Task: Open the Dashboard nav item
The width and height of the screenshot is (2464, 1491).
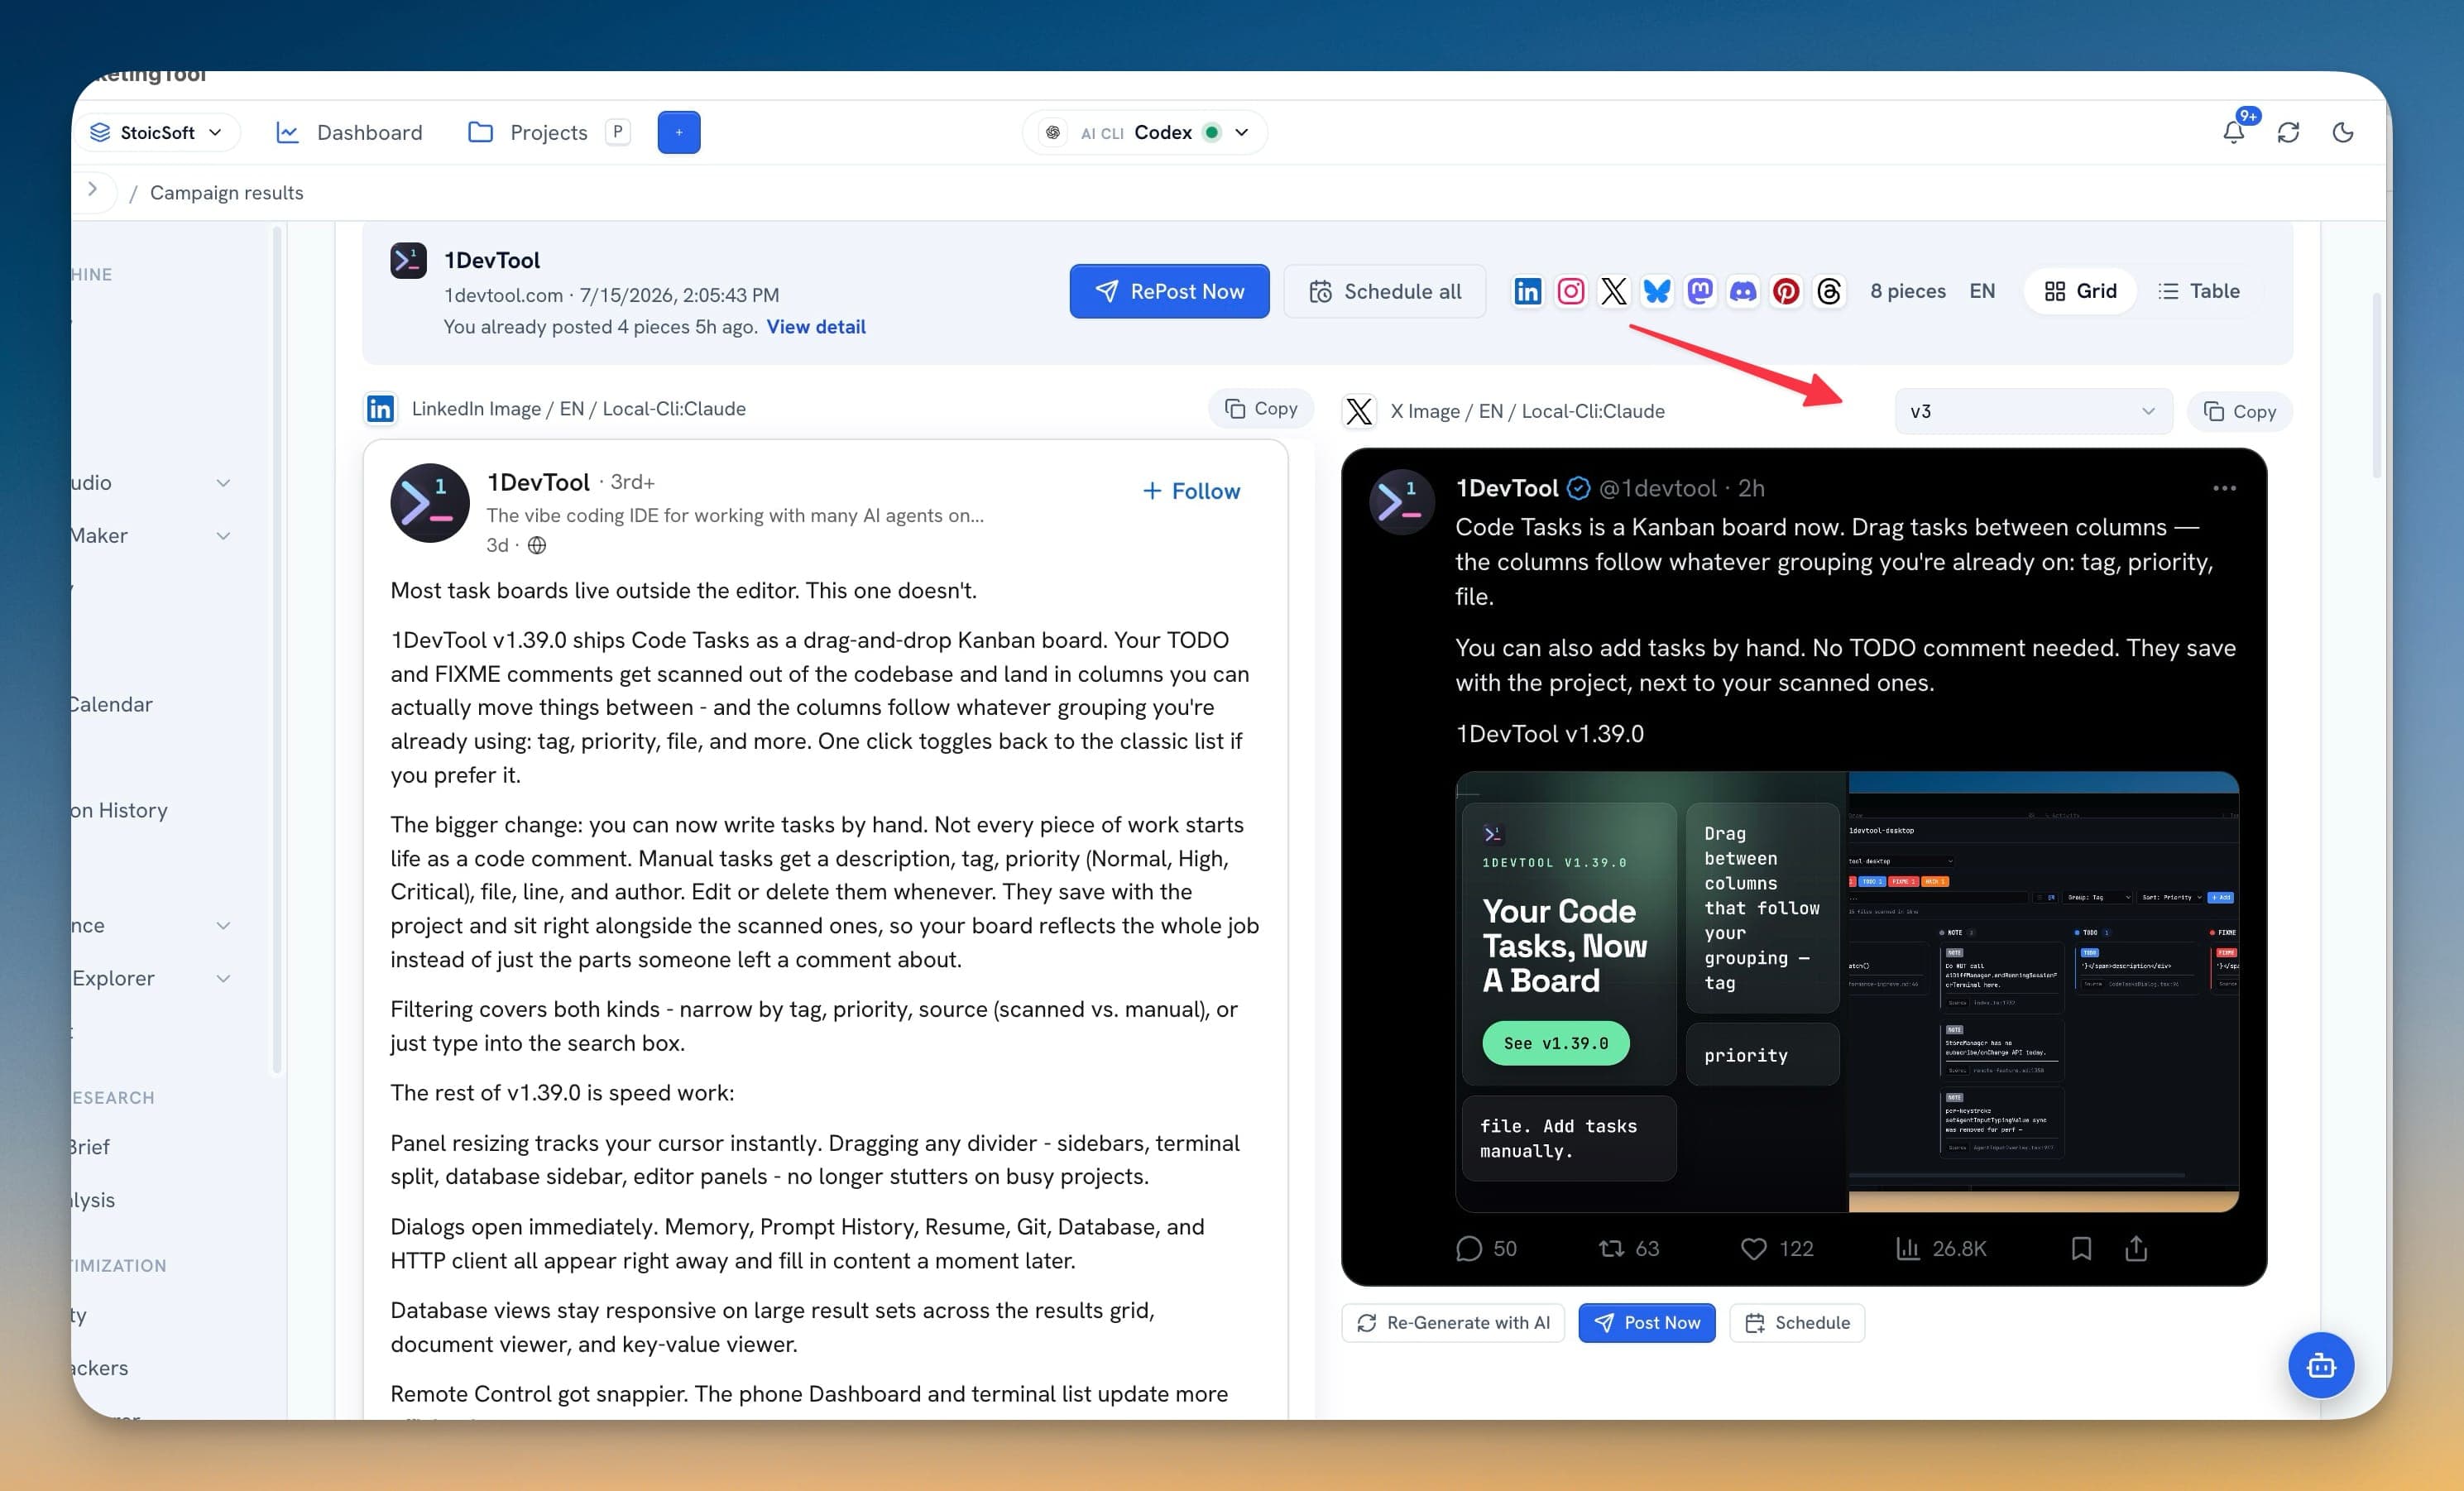Action: pyautogui.click(x=349, y=132)
